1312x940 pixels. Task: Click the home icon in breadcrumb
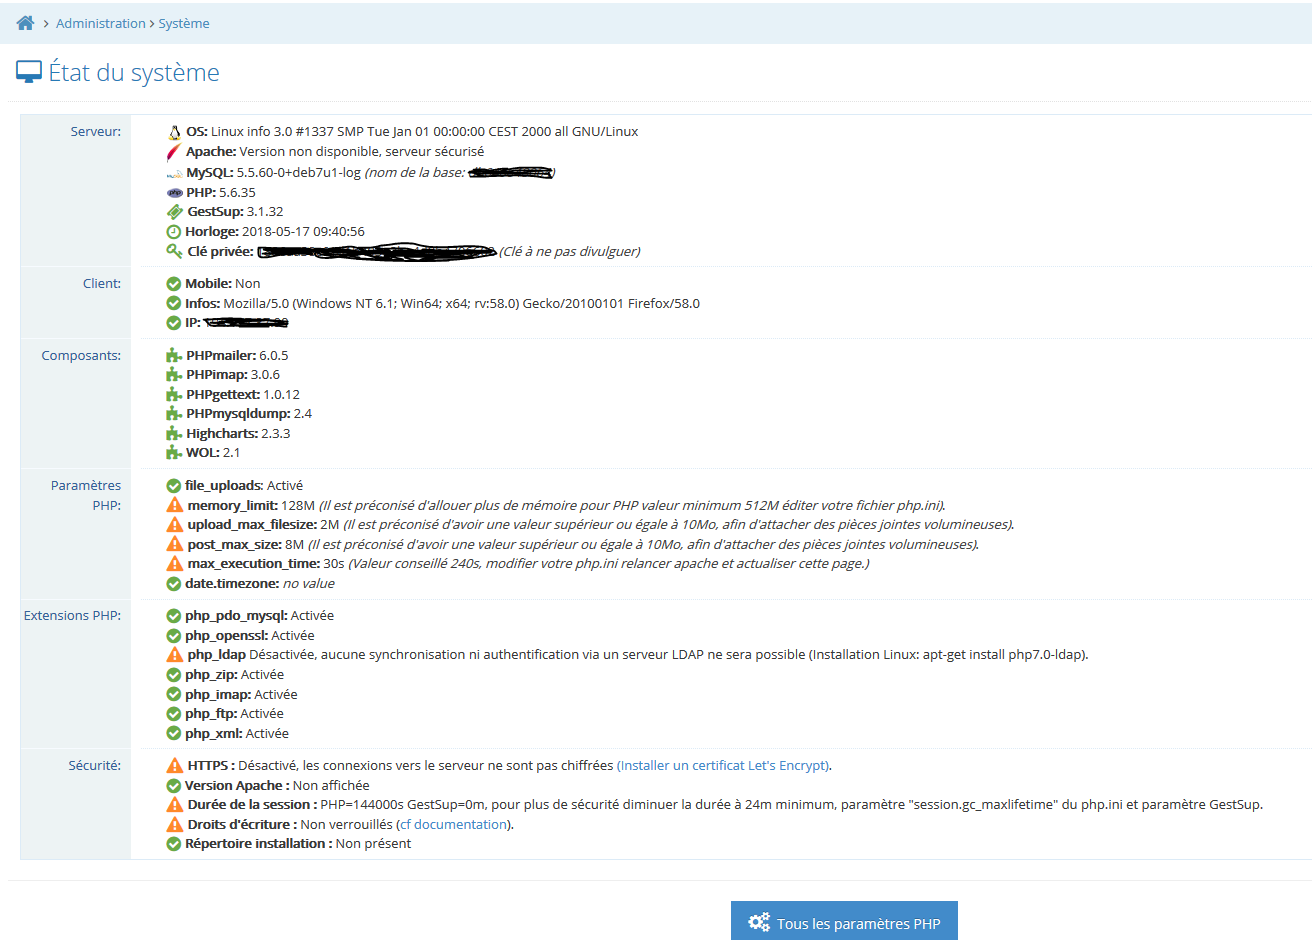point(26,23)
